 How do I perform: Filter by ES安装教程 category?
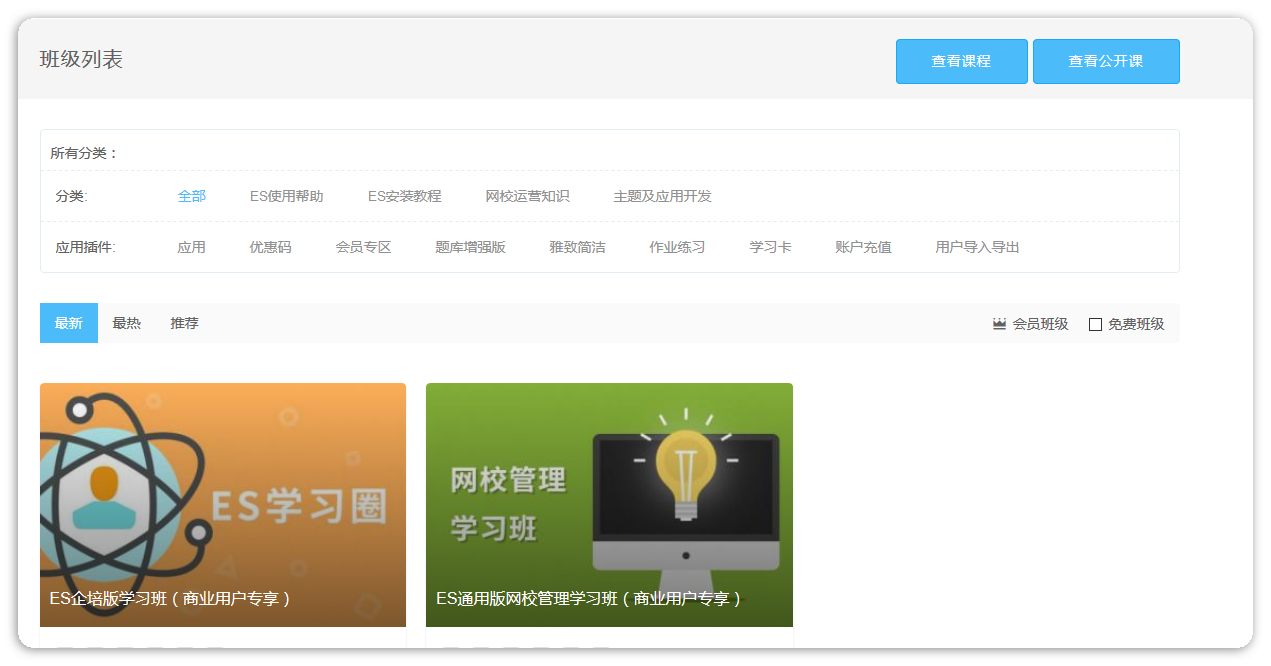point(404,196)
